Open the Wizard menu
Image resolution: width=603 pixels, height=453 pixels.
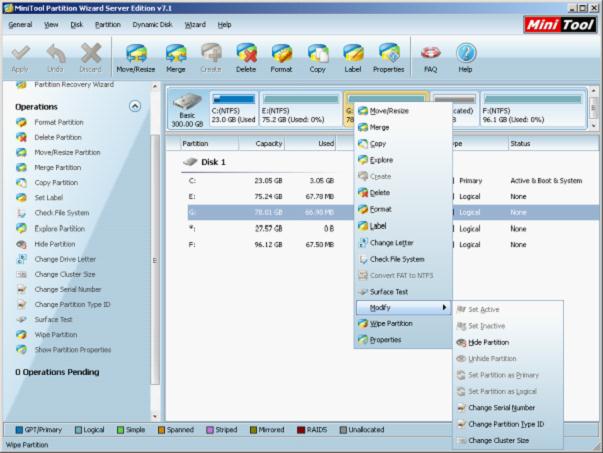point(195,25)
